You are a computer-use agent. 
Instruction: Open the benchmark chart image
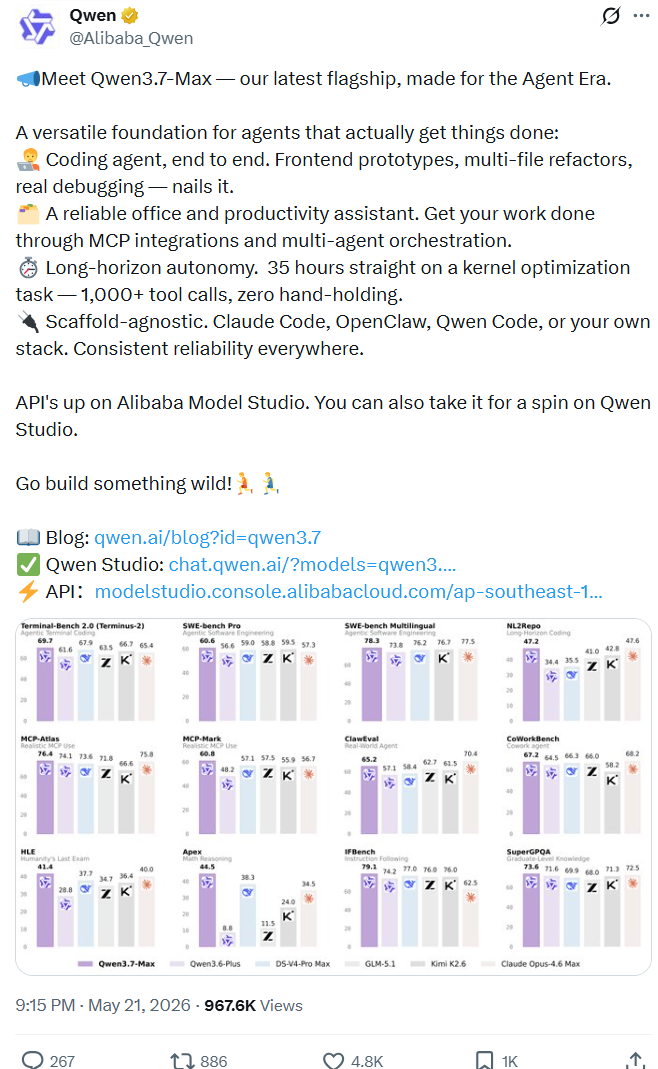(333, 796)
